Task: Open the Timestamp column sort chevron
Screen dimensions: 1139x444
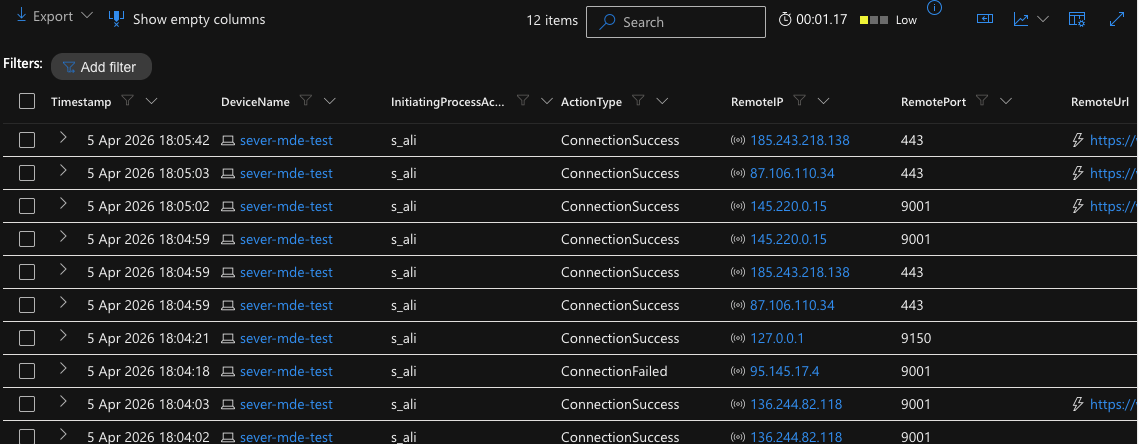Action: [x=151, y=102]
